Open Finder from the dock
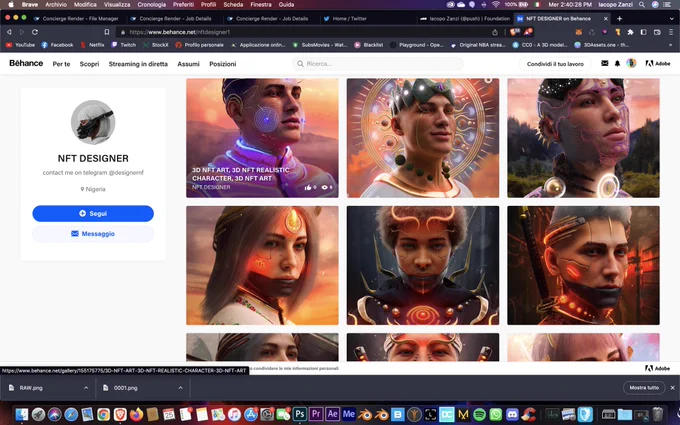The width and height of the screenshot is (680, 425). (22, 414)
